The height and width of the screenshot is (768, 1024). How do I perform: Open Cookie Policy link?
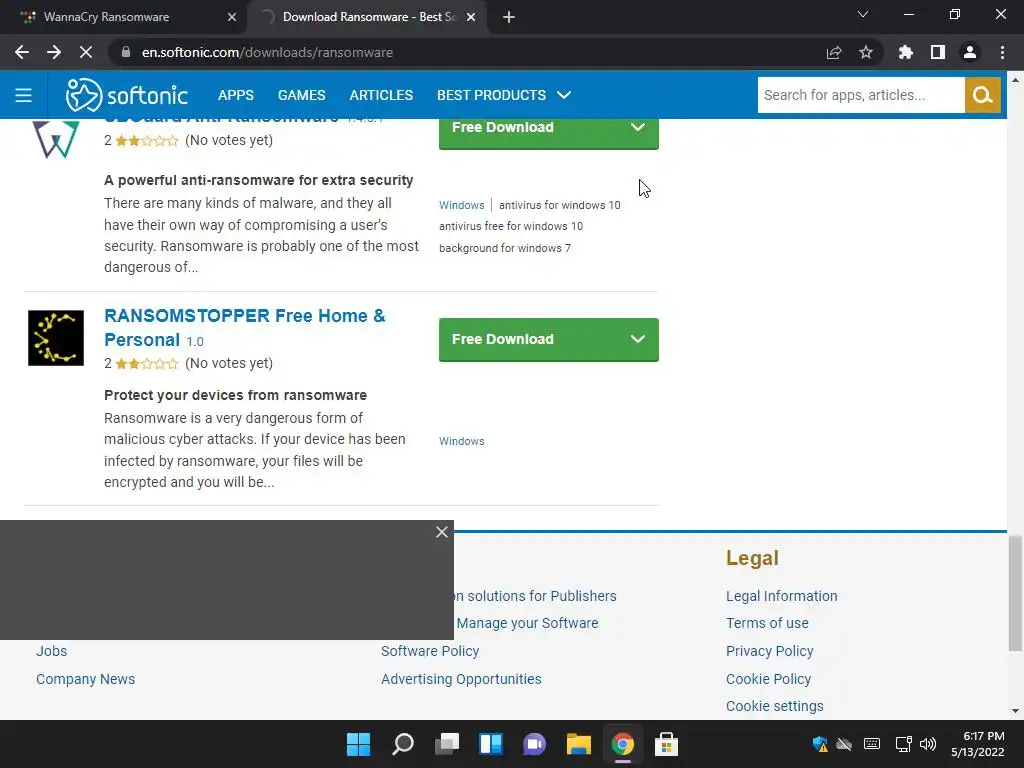[x=769, y=679]
